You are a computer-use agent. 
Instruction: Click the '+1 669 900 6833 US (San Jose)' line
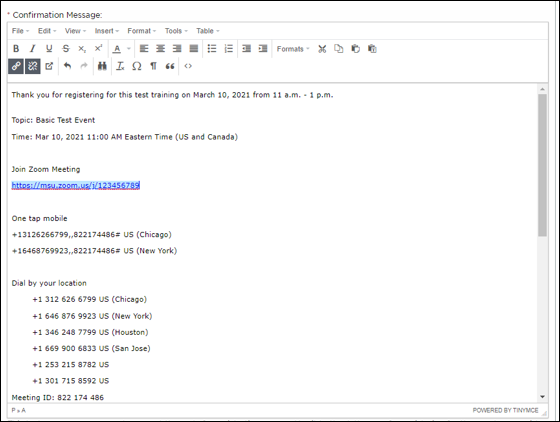(x=91, y=348)
